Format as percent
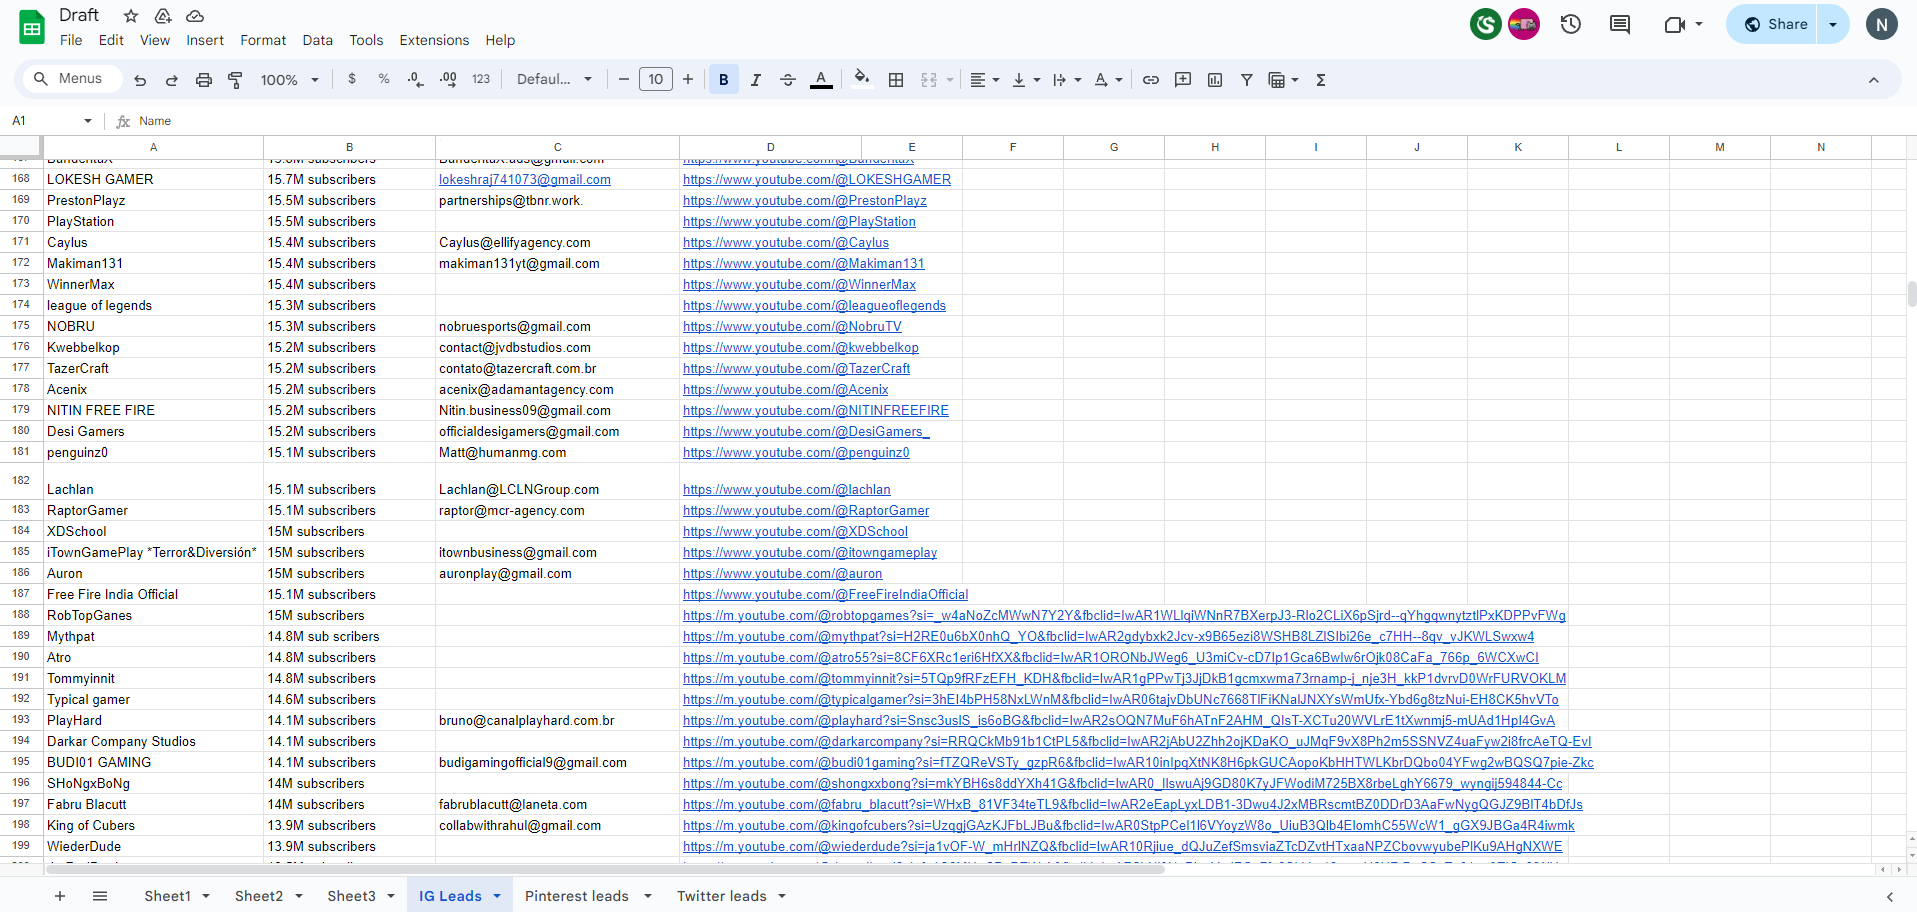The height and width of the screenshot is (912, 1917). (384, 79)
